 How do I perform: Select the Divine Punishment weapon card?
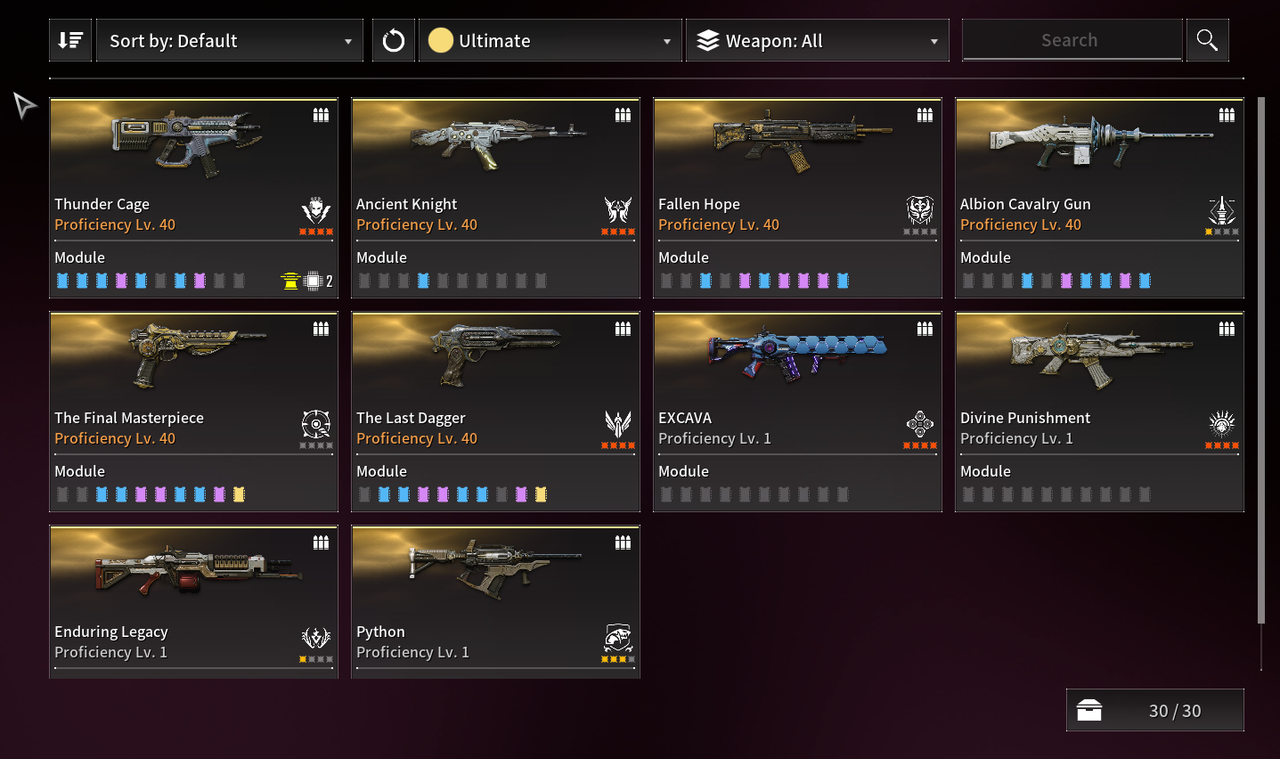click(1099, 412)
